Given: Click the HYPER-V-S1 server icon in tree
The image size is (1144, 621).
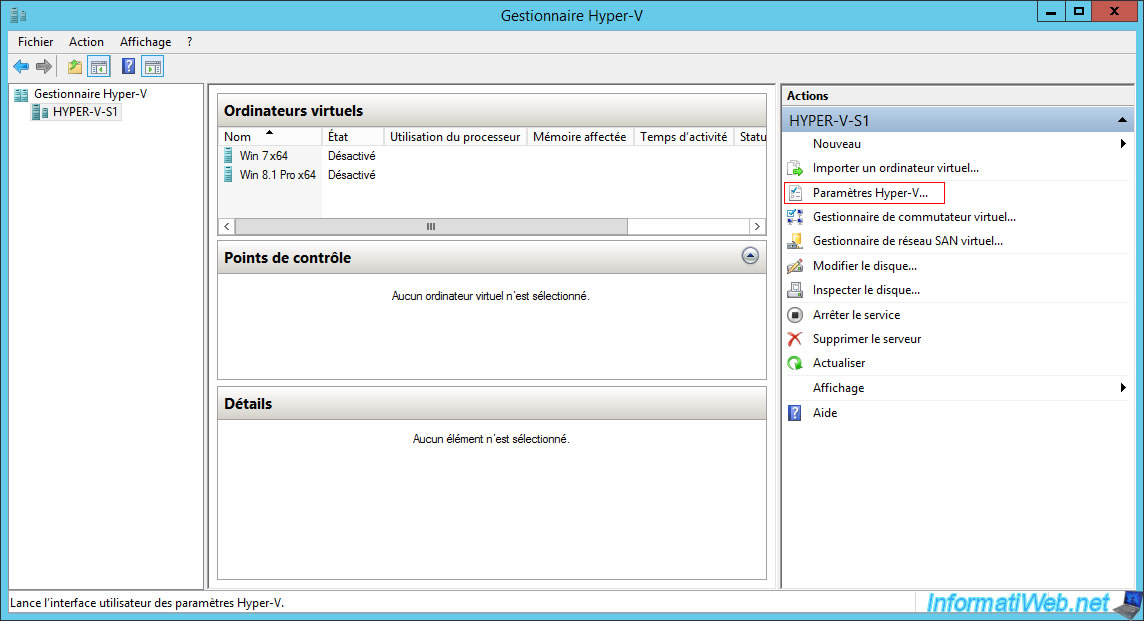Looking at the screenshot, I should click(40, 112).
